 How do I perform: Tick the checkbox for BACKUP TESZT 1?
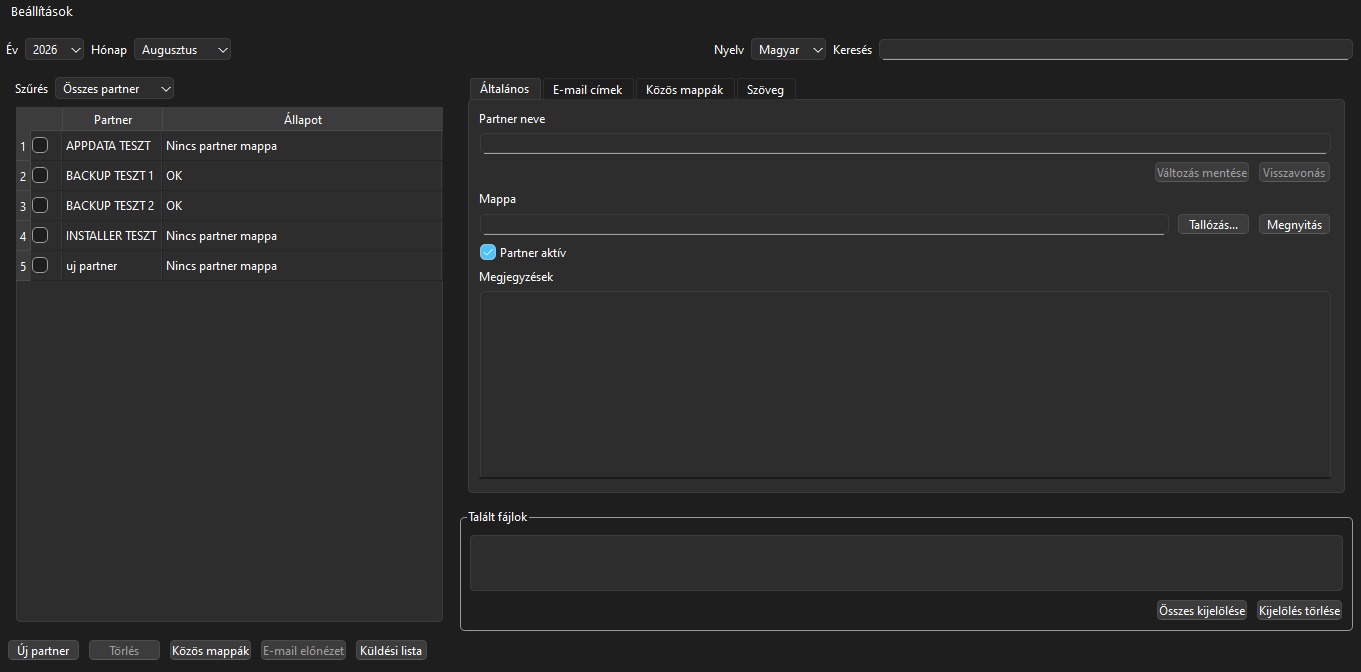[x=40, y=175]
